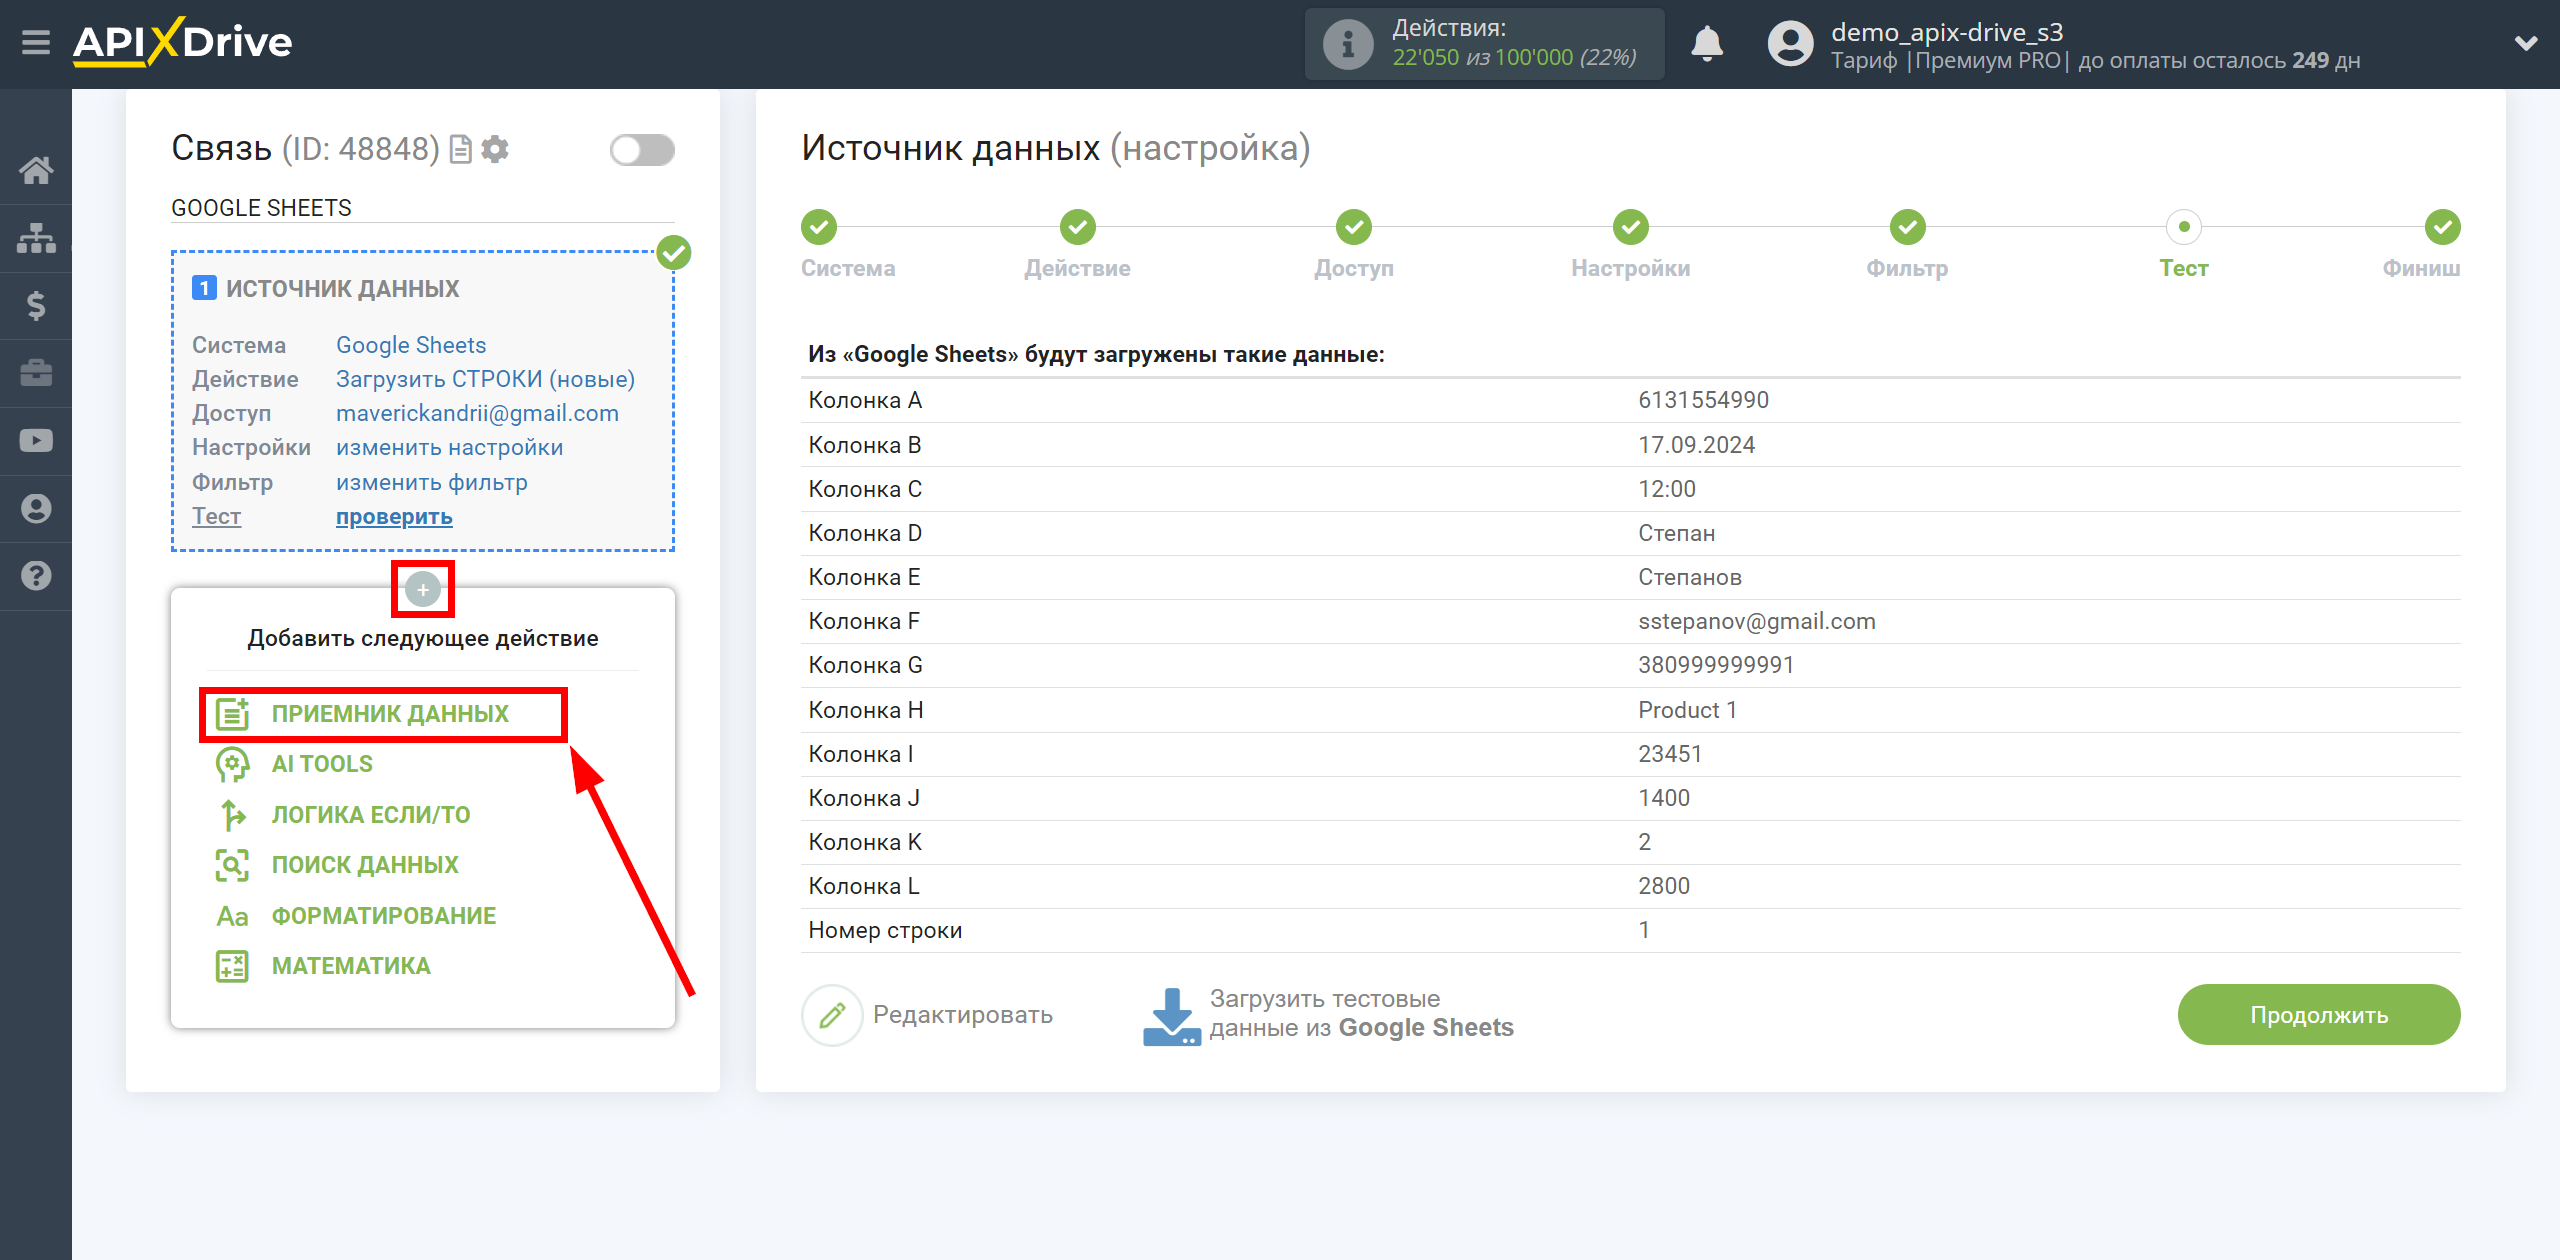Click the formatting Aa icon
This screenshot has width=2560, height=1260.
pyautogui.click(x=232, y=916)
